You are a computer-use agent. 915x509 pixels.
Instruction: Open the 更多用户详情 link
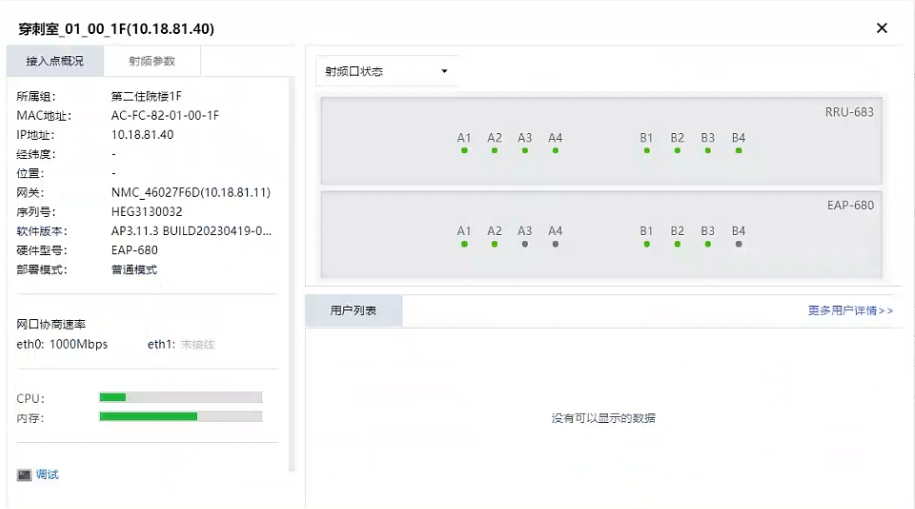850,311
